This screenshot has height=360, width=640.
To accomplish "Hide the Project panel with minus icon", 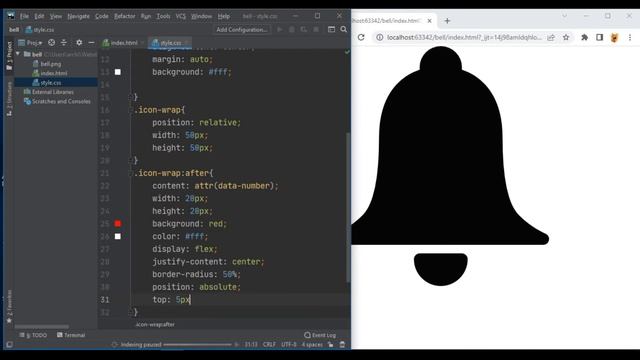I will (91, 42).
